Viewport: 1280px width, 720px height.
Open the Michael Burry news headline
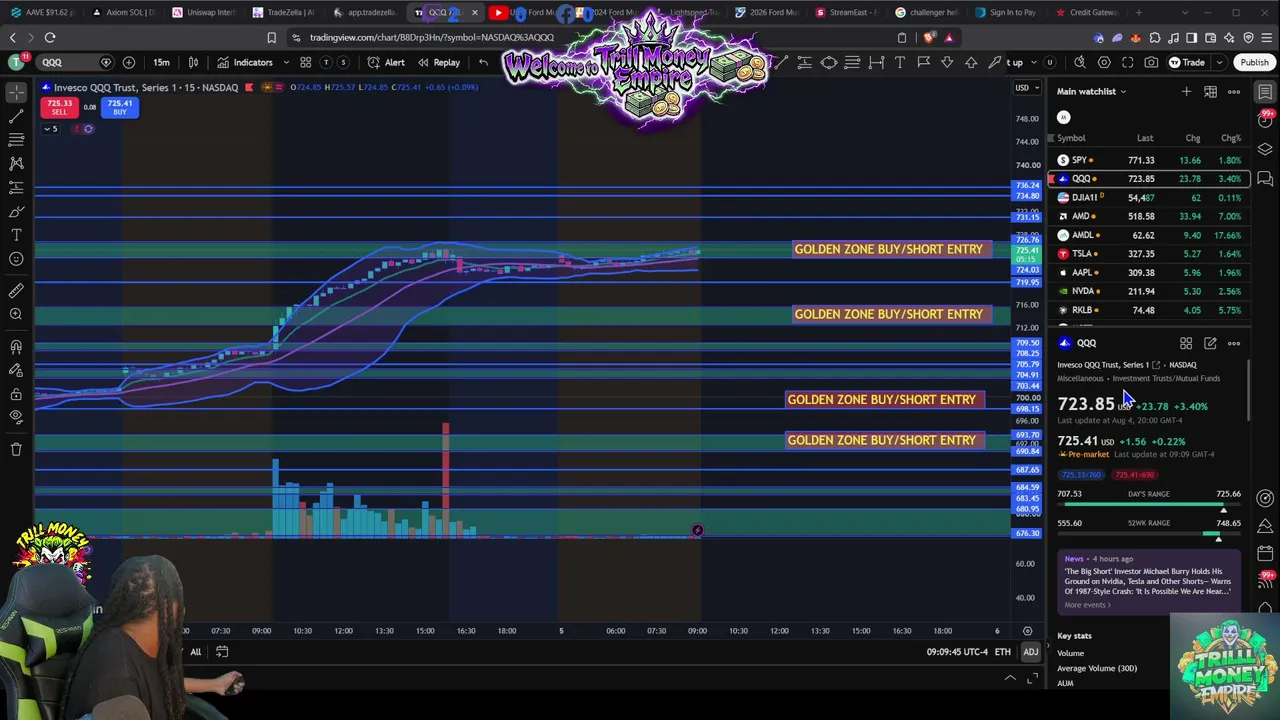tap(1147, 581)
